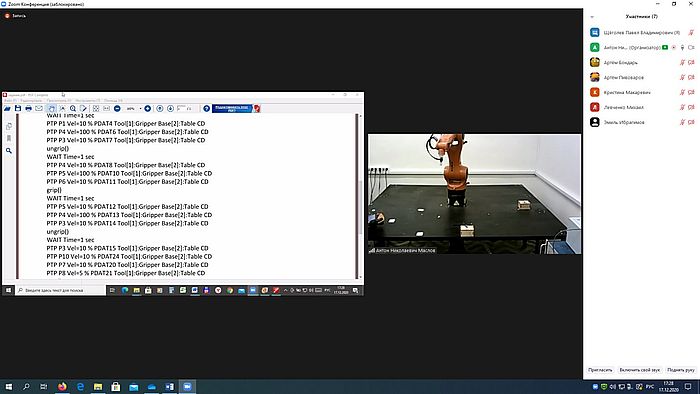Click the РУС language switcher in system tray
The height and width of the screenshot is (394, 700).
point(650,386)
